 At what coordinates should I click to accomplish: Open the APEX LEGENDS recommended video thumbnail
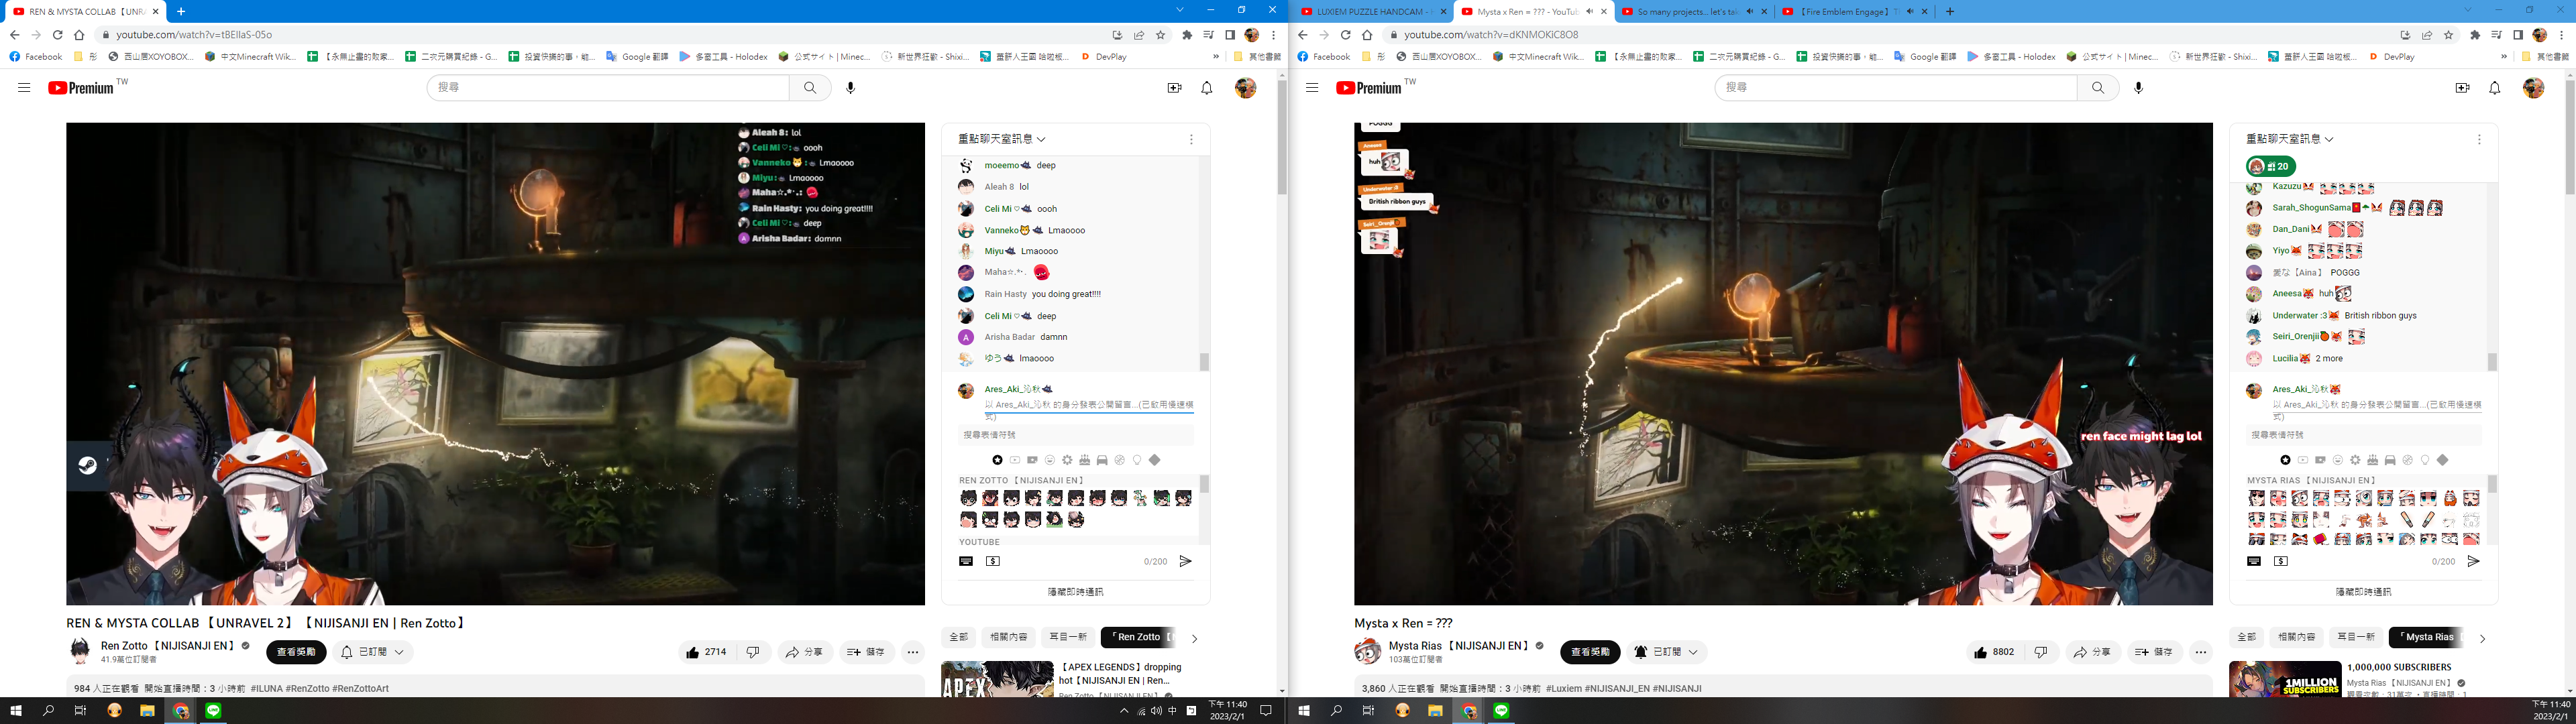point(997,679)
